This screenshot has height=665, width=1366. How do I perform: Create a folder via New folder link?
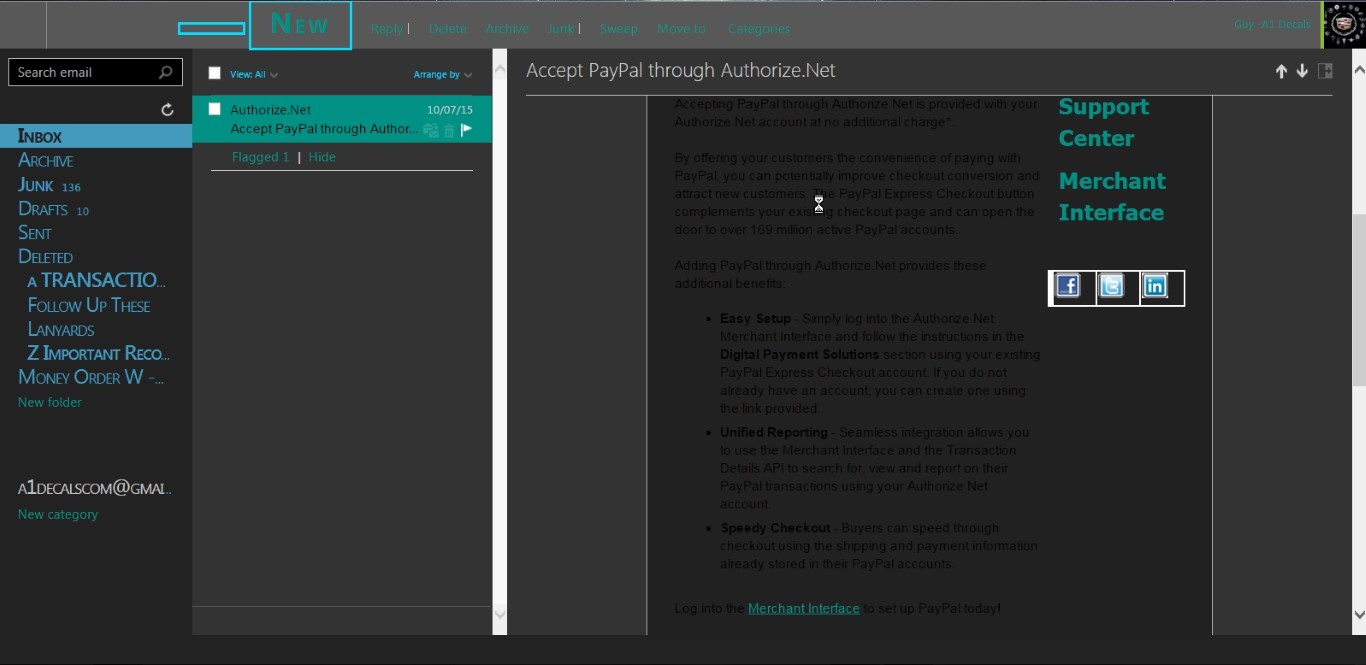click(x=50, y=402)
